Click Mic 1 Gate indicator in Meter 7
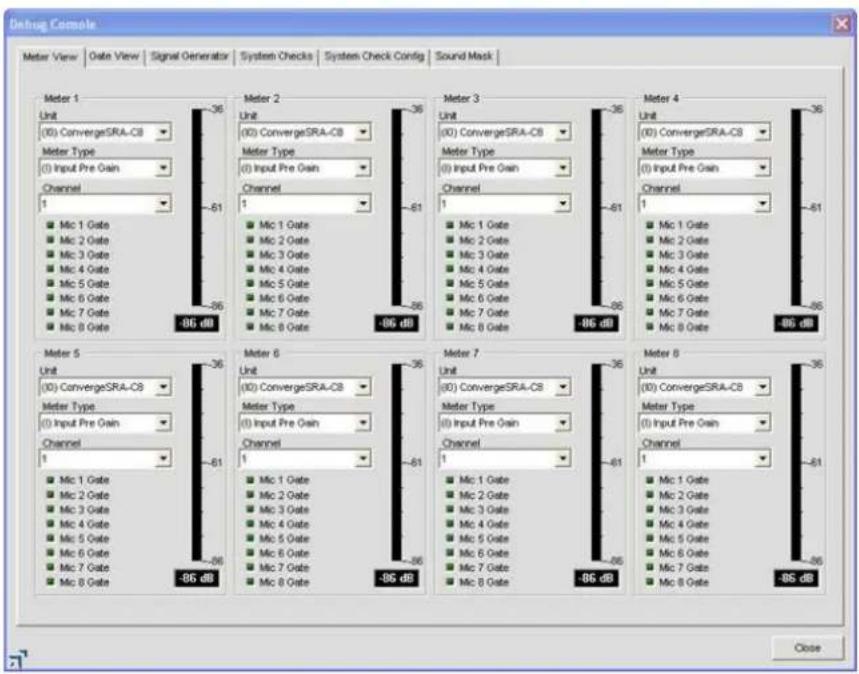This screenshot has height=674, width=859. 450,479
